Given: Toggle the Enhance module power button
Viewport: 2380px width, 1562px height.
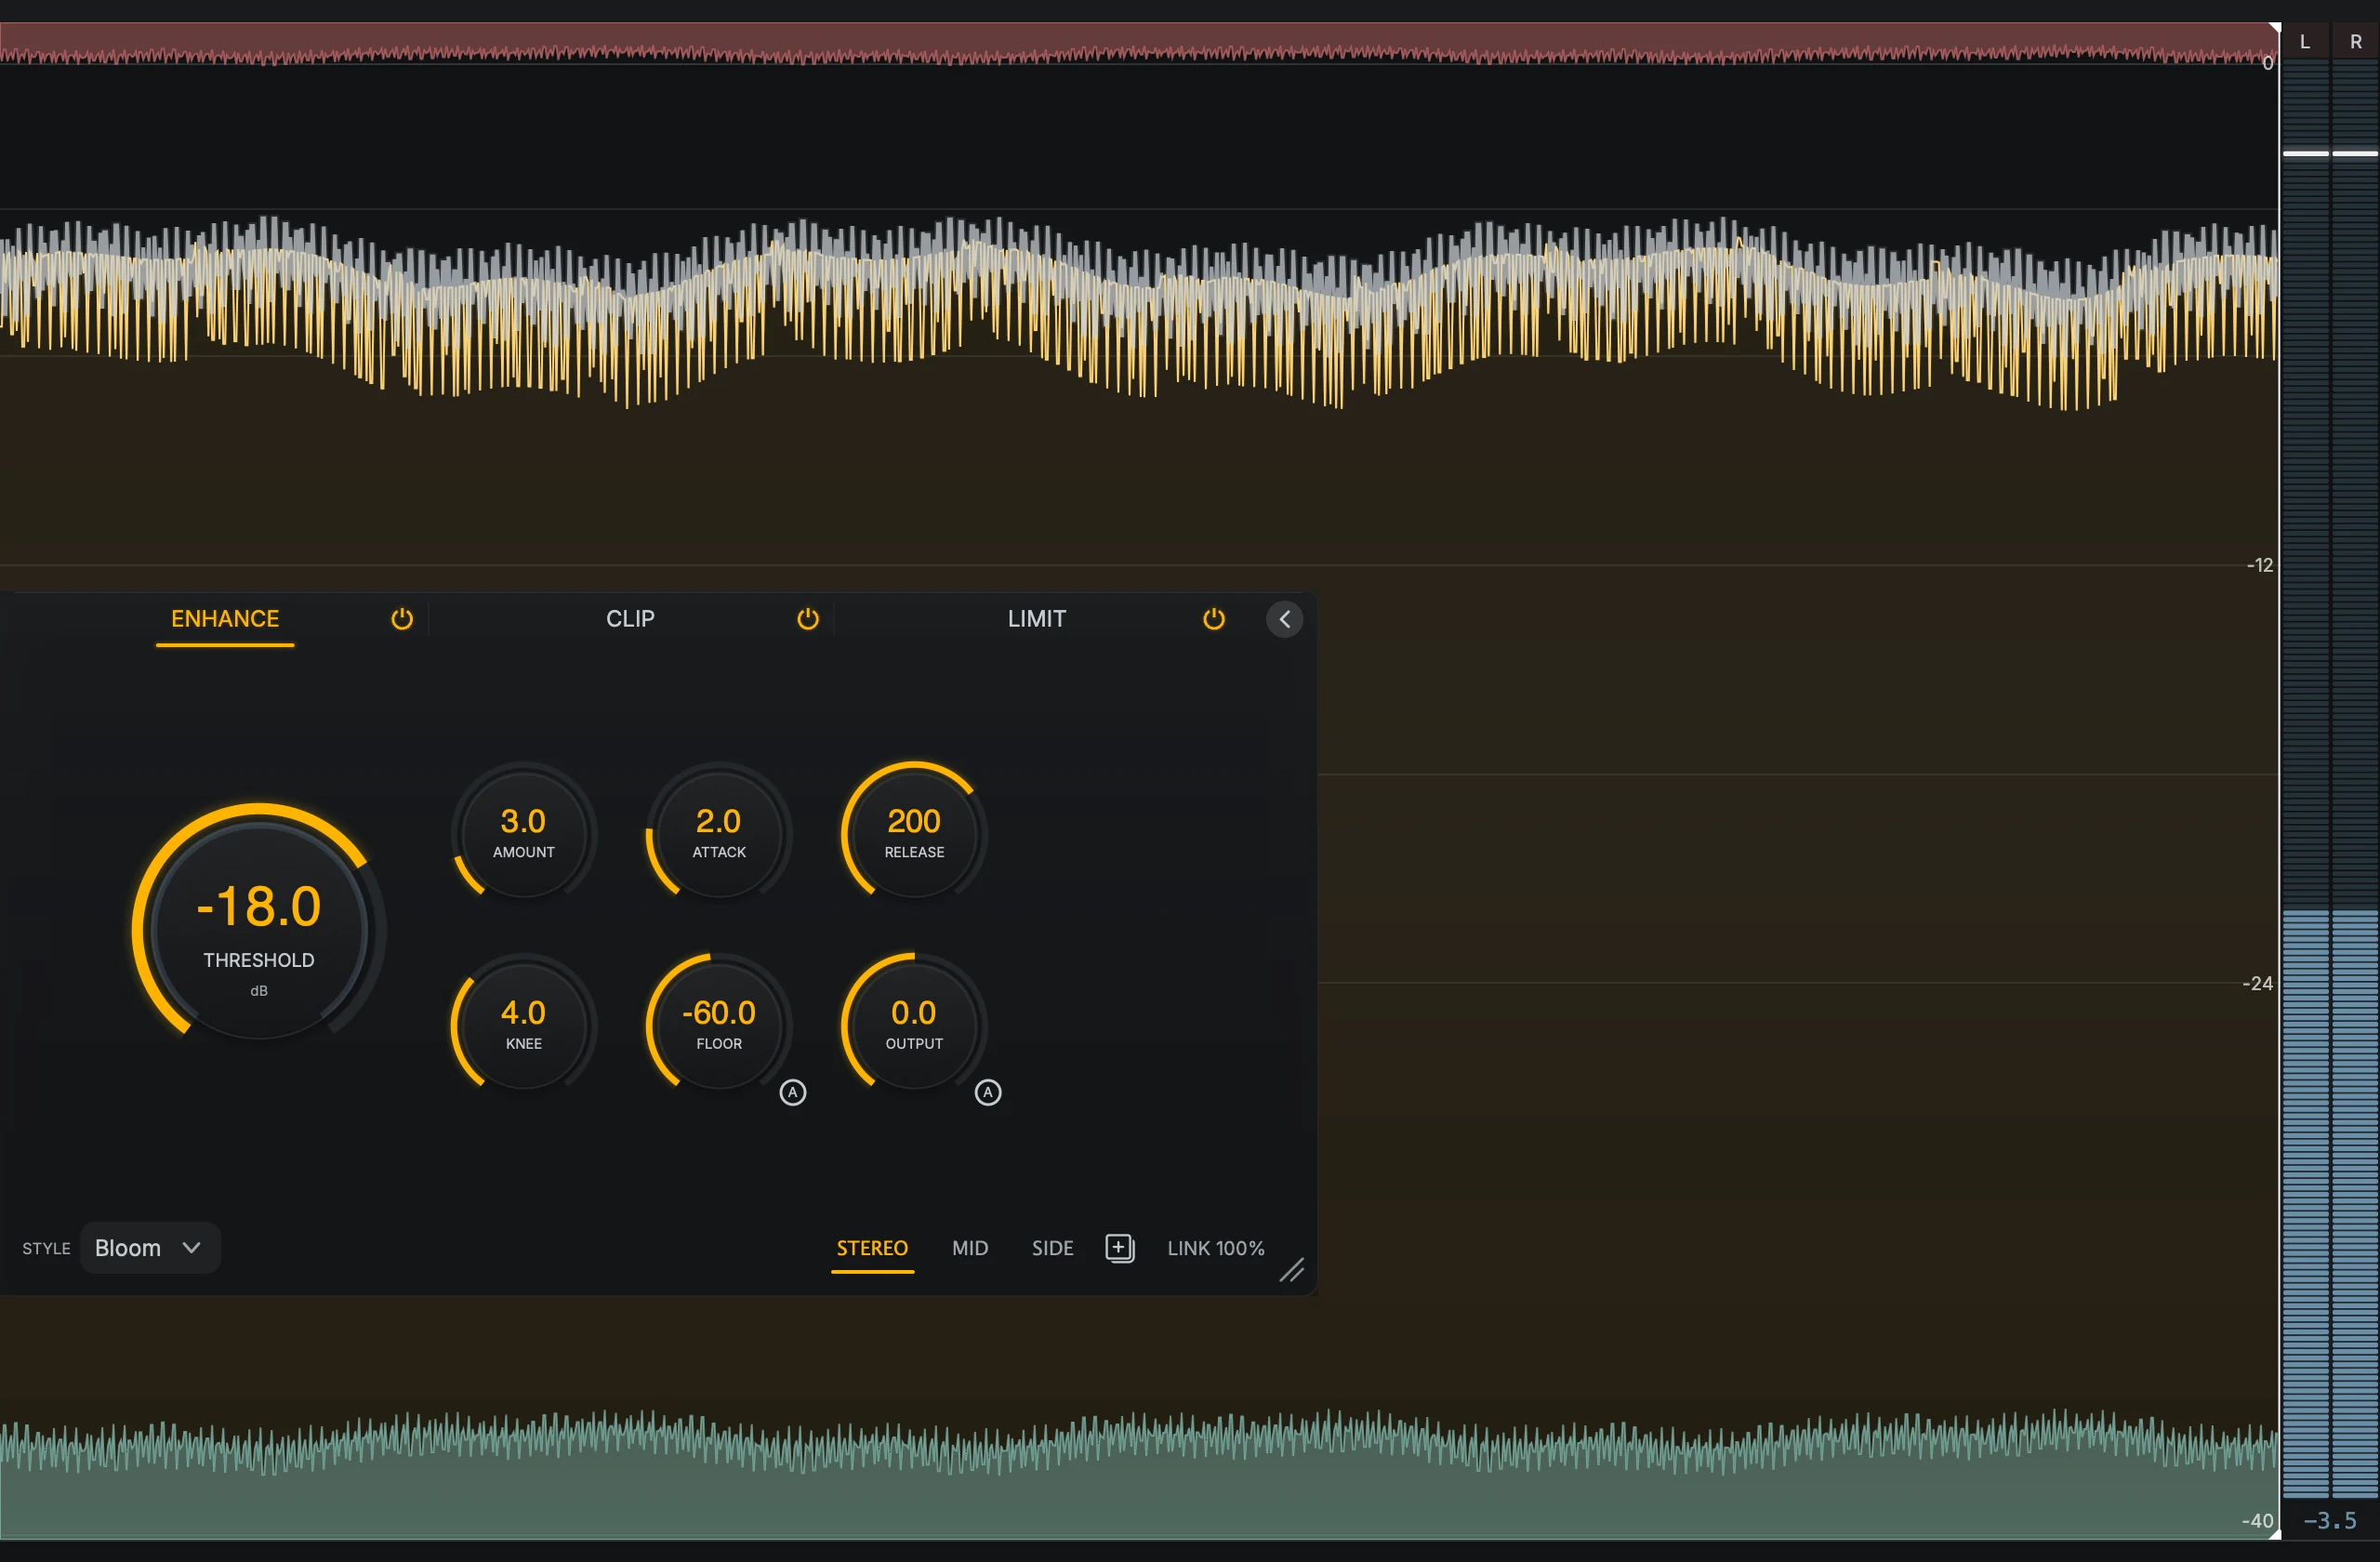Looking at the screenshot, I should [402, 619].
